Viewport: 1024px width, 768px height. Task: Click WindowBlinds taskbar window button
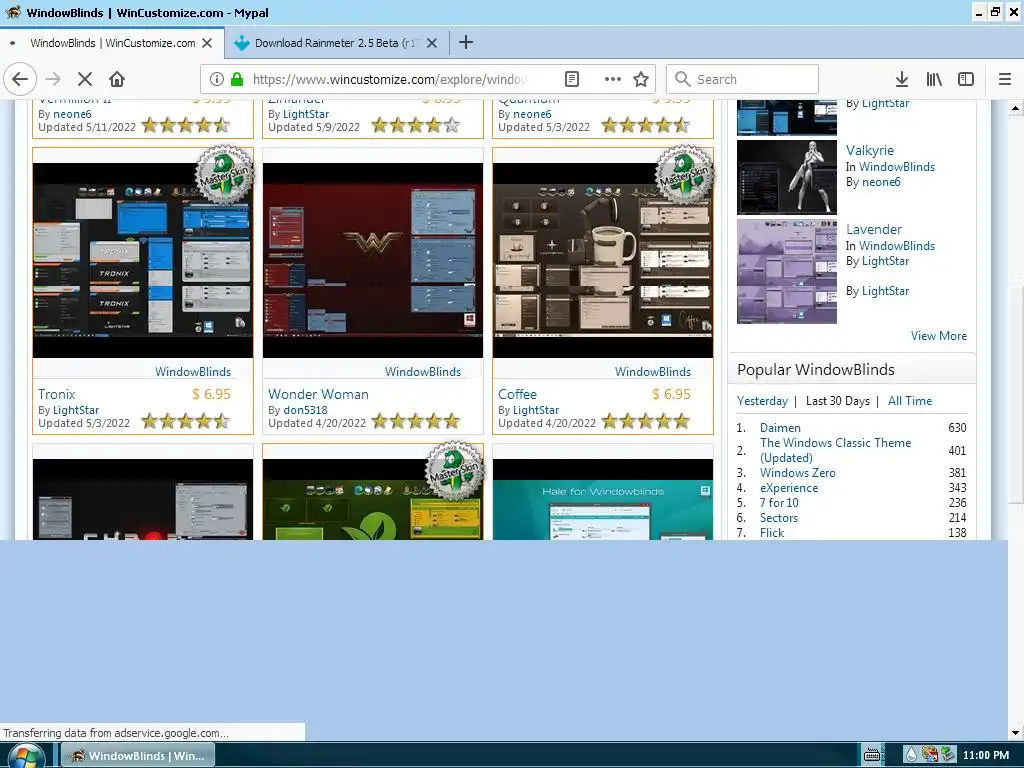pyautogui.click(x=138, y=756)
